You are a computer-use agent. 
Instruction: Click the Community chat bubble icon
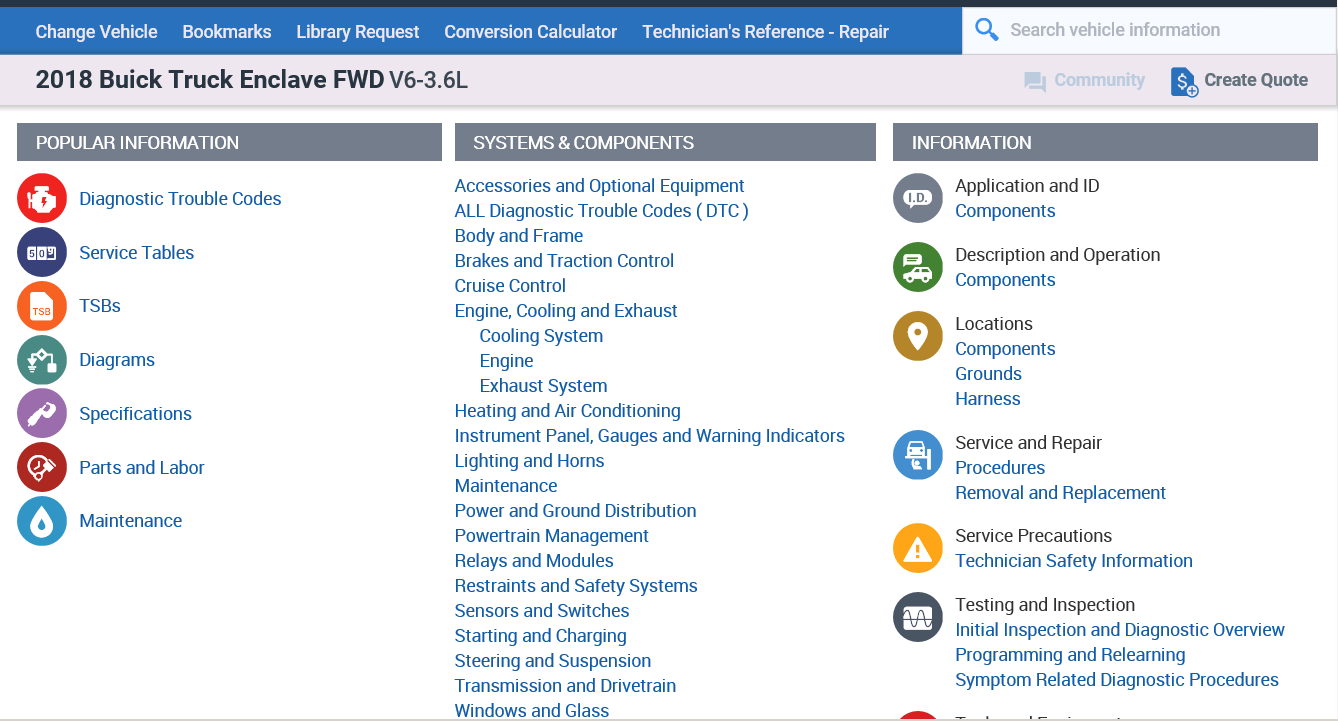pyautogui.click(x=1035, y=82)
